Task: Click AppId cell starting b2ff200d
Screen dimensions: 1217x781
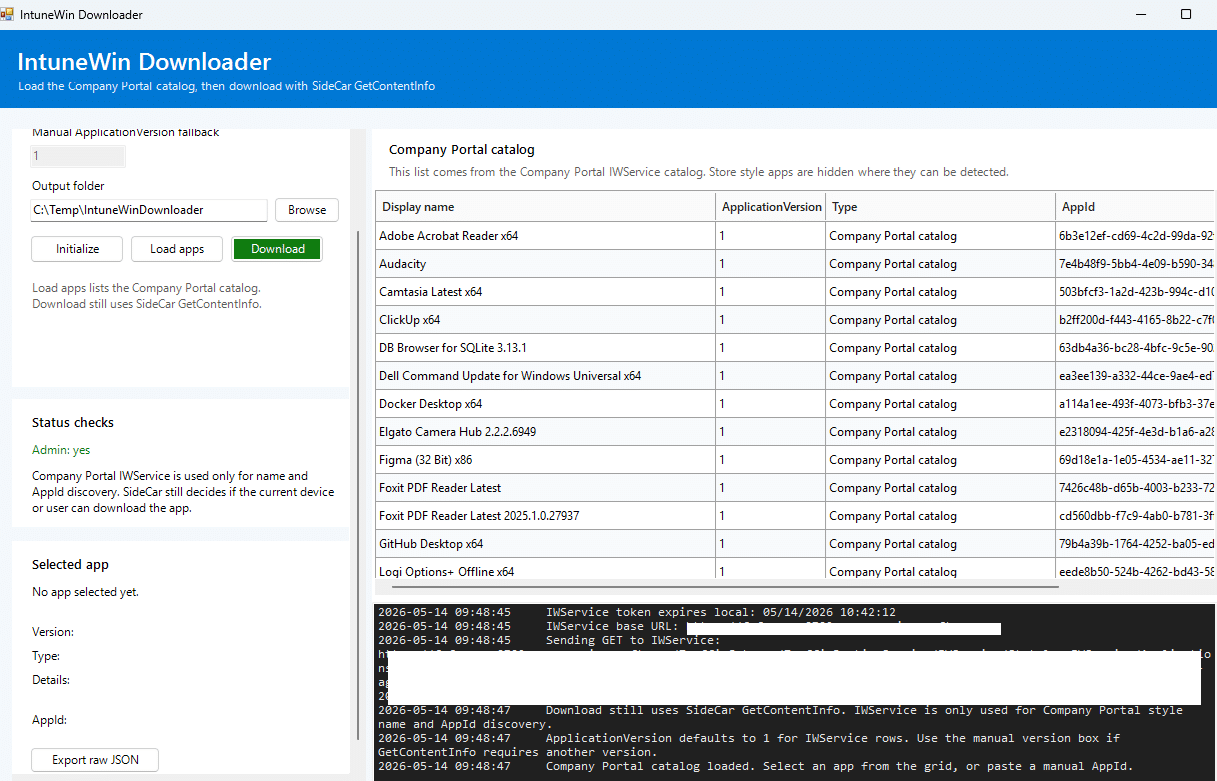Action: (1136, 320)
